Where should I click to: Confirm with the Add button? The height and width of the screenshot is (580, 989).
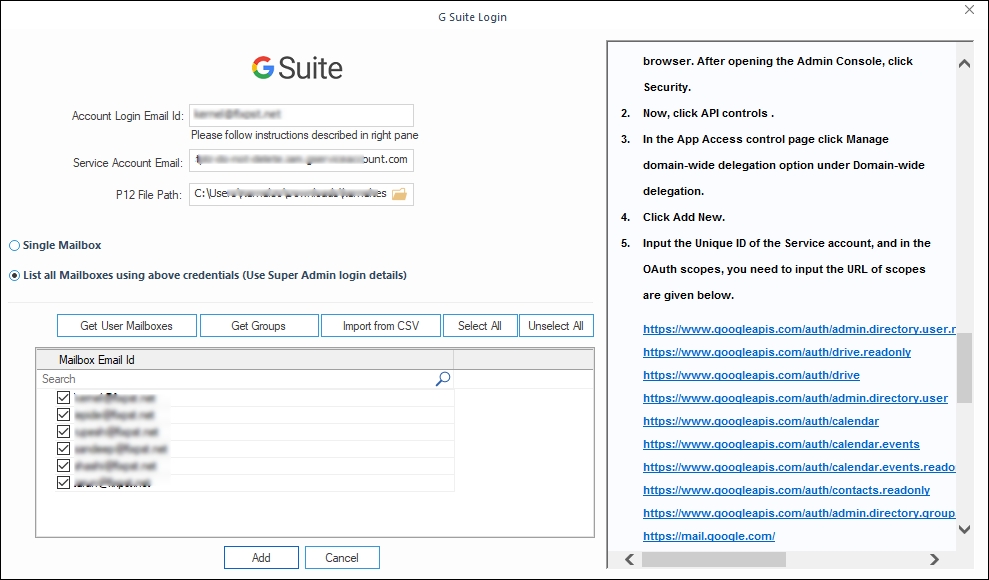(x=261, y=558)
